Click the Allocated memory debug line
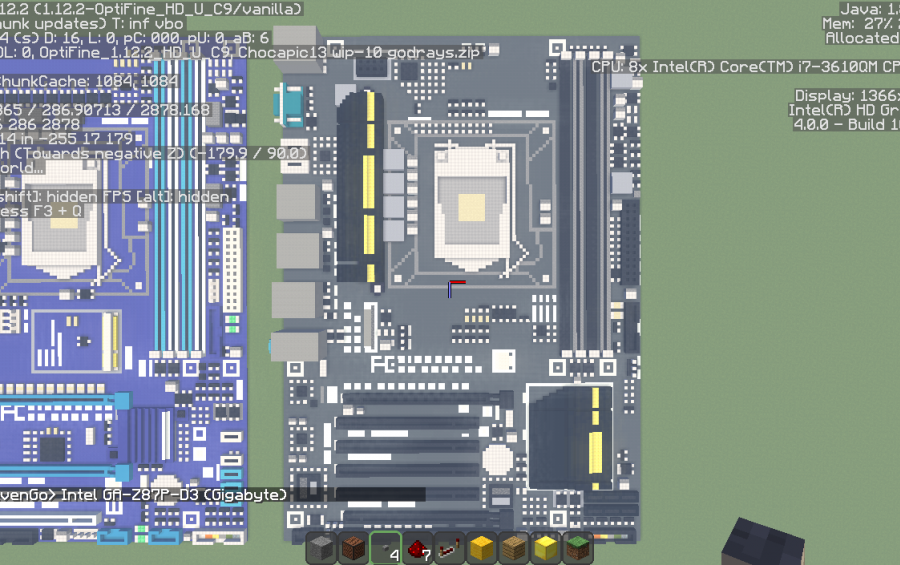This screenshot has width=900, height=565. click(x=862, y=38)
